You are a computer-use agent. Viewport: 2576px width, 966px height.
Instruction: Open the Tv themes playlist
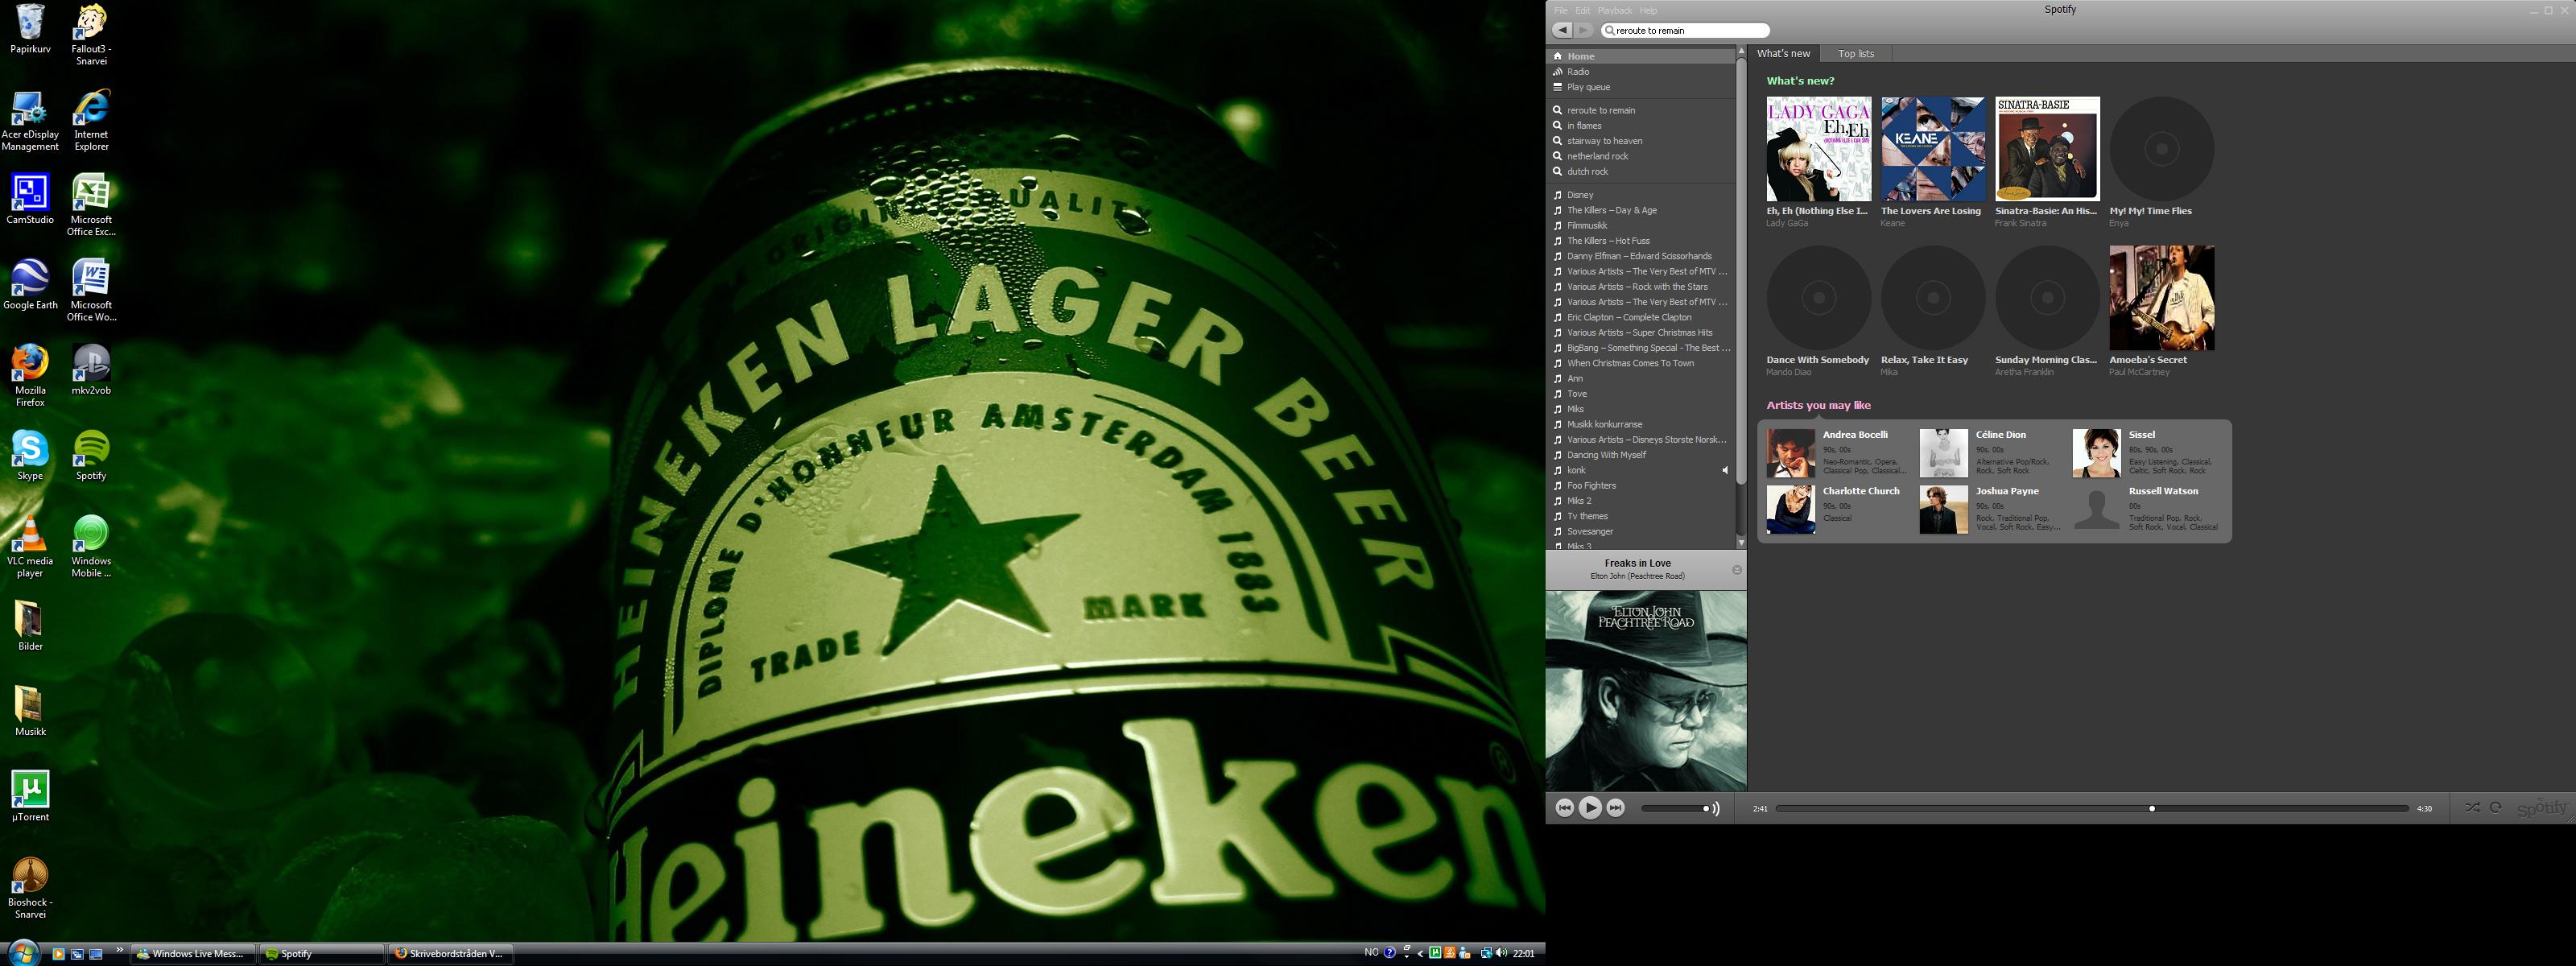pyautogui.click(x=1640, y=516)
